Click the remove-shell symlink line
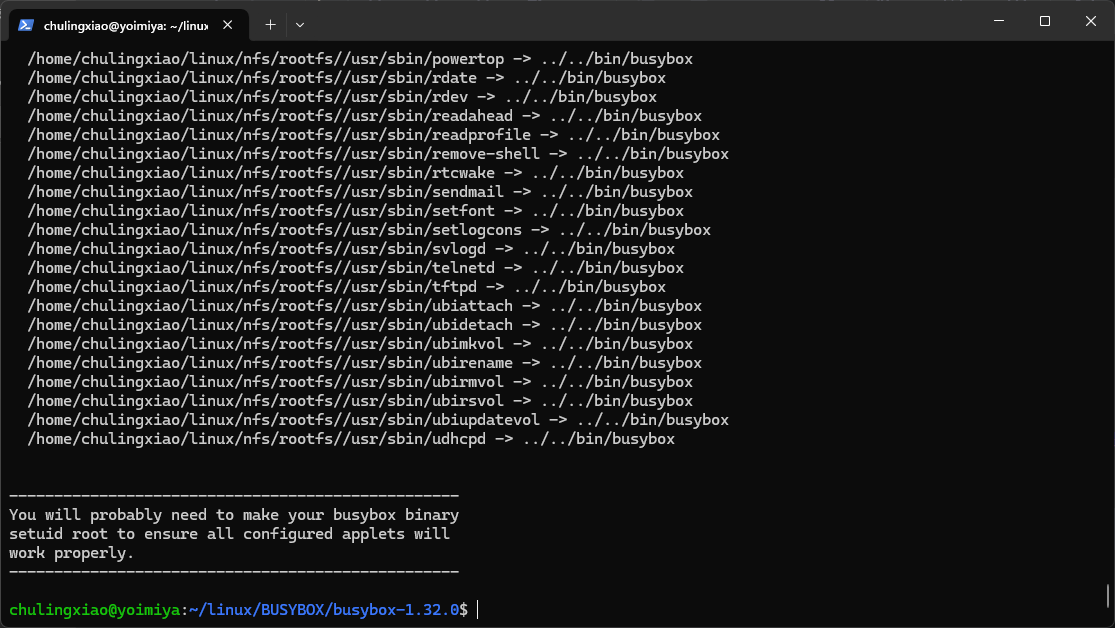The image size is (1115, 628). point(378,154)
